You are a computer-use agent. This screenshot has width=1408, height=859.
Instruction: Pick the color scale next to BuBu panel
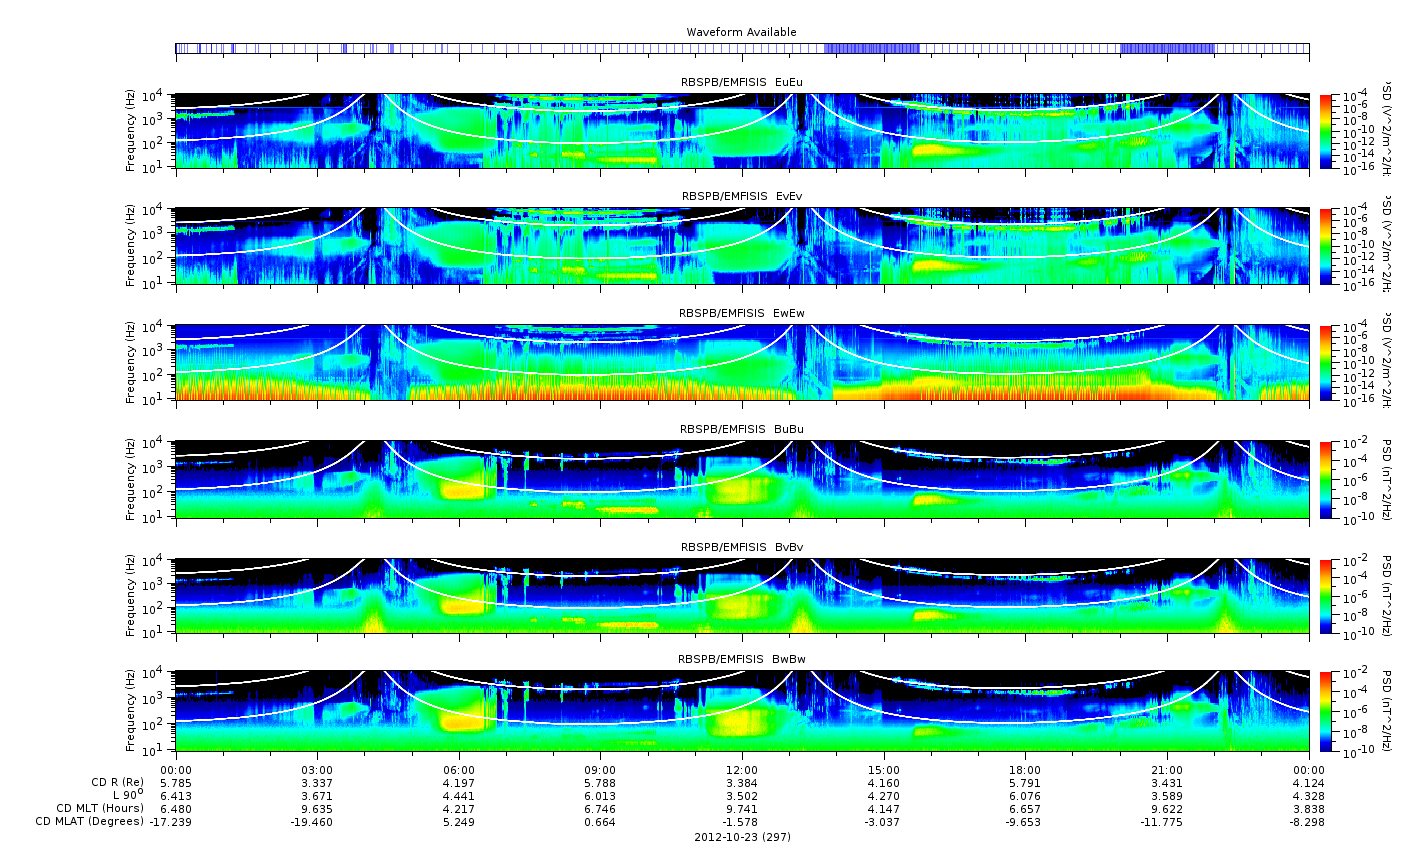1326,479
